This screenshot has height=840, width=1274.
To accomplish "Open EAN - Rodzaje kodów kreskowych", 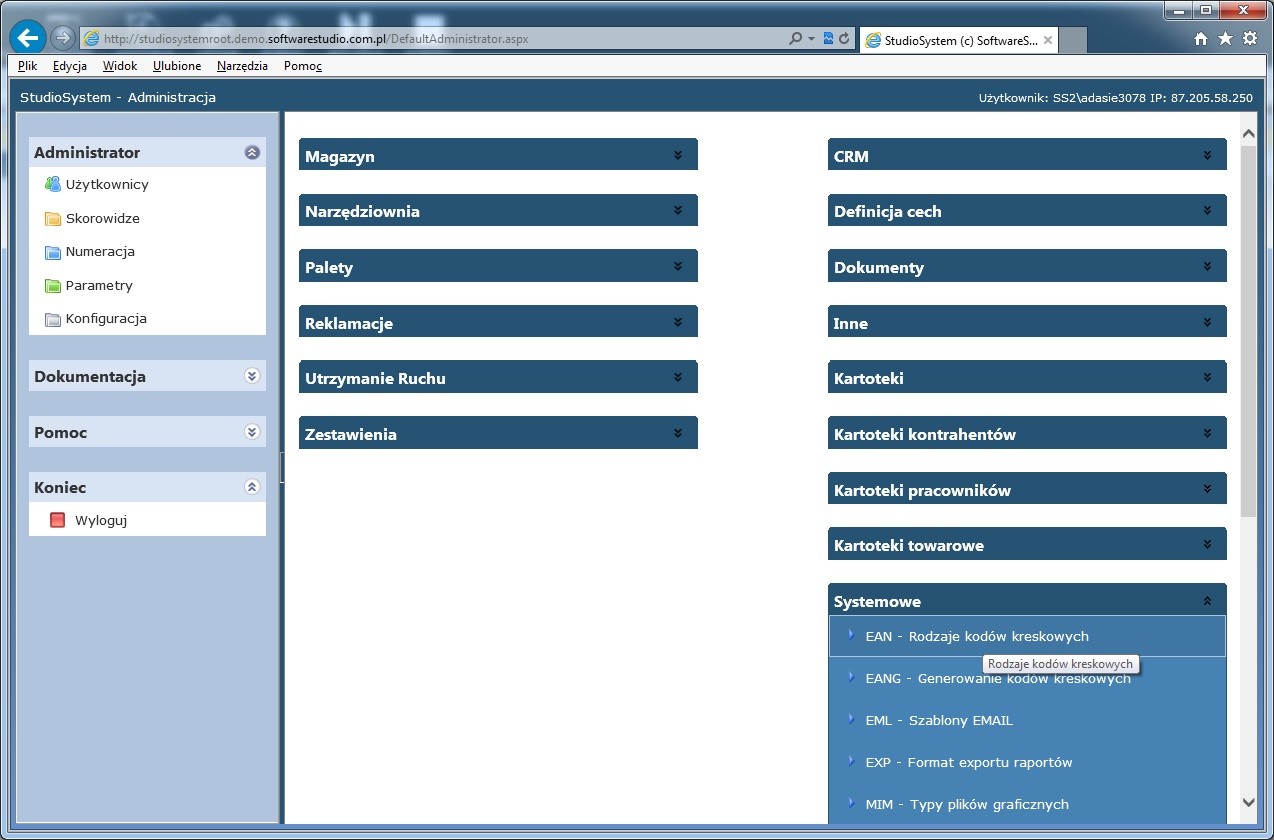I will (x=1027, y=636).
